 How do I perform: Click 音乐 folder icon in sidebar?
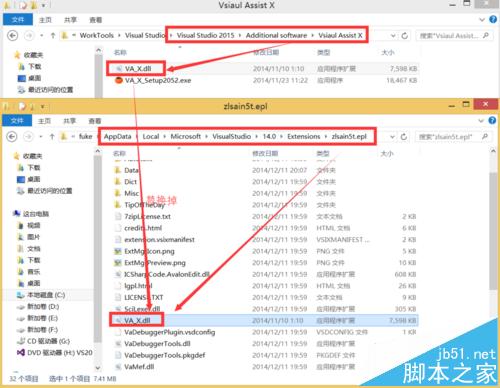[21, 272]
